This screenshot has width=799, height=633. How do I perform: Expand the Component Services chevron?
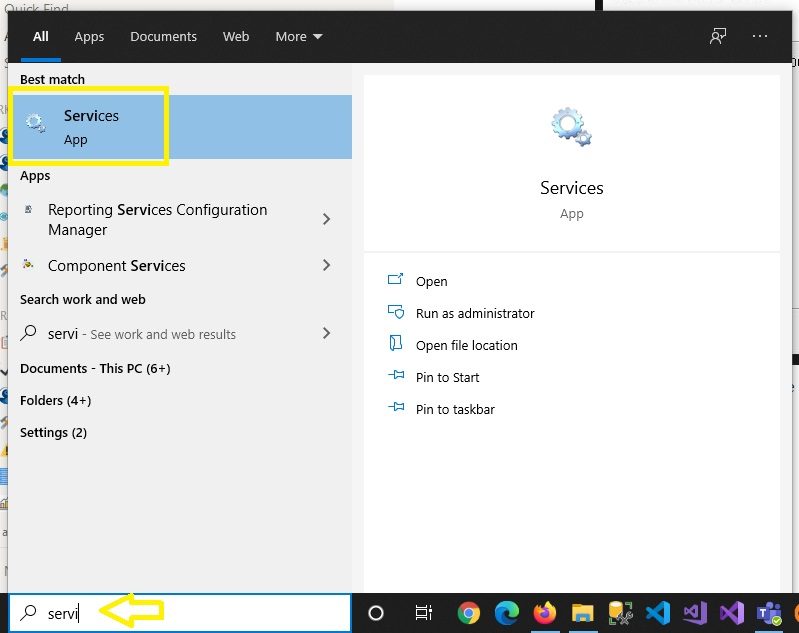coord(326,265)
